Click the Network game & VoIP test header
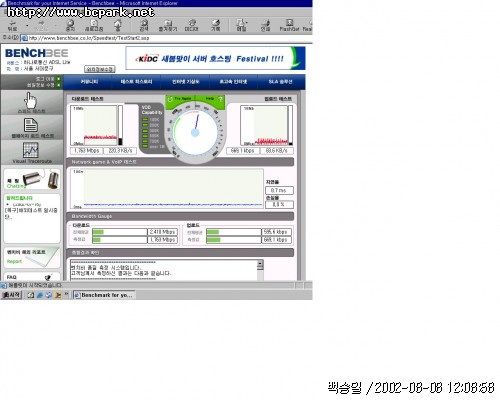Viewport: 500px width, 400px height. pos(180,162)
